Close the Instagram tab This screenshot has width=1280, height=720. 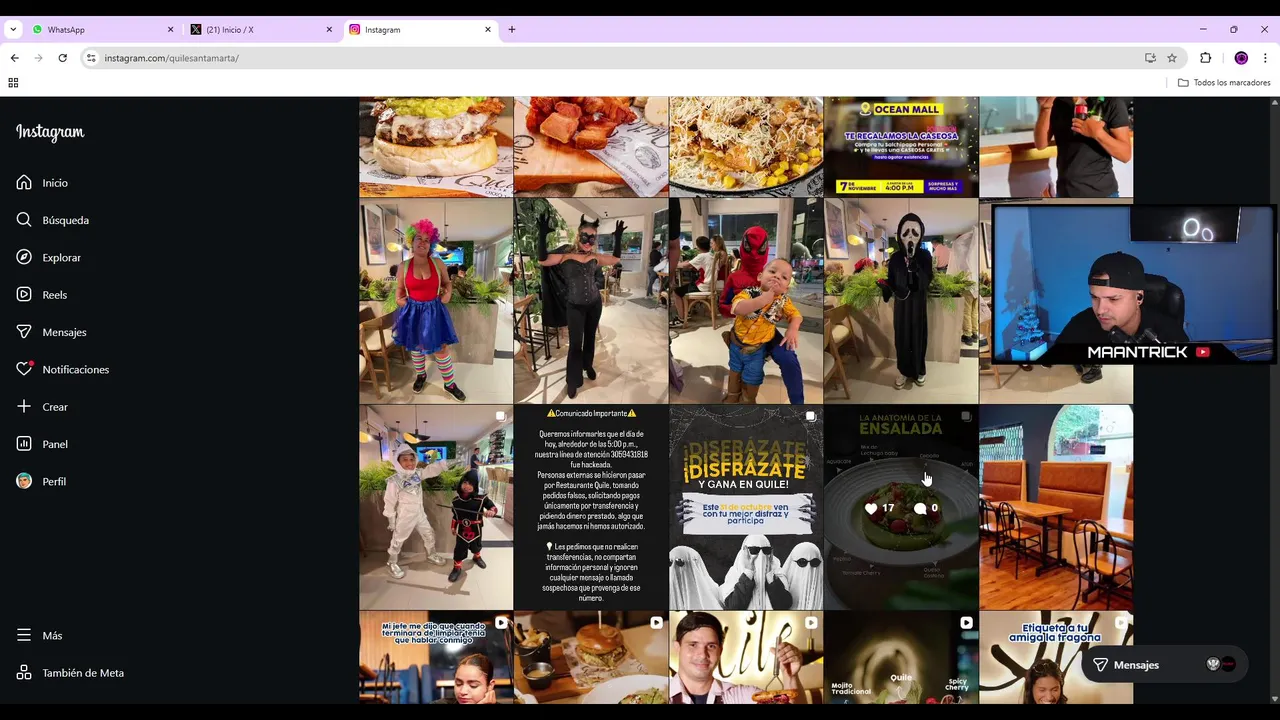488,30
